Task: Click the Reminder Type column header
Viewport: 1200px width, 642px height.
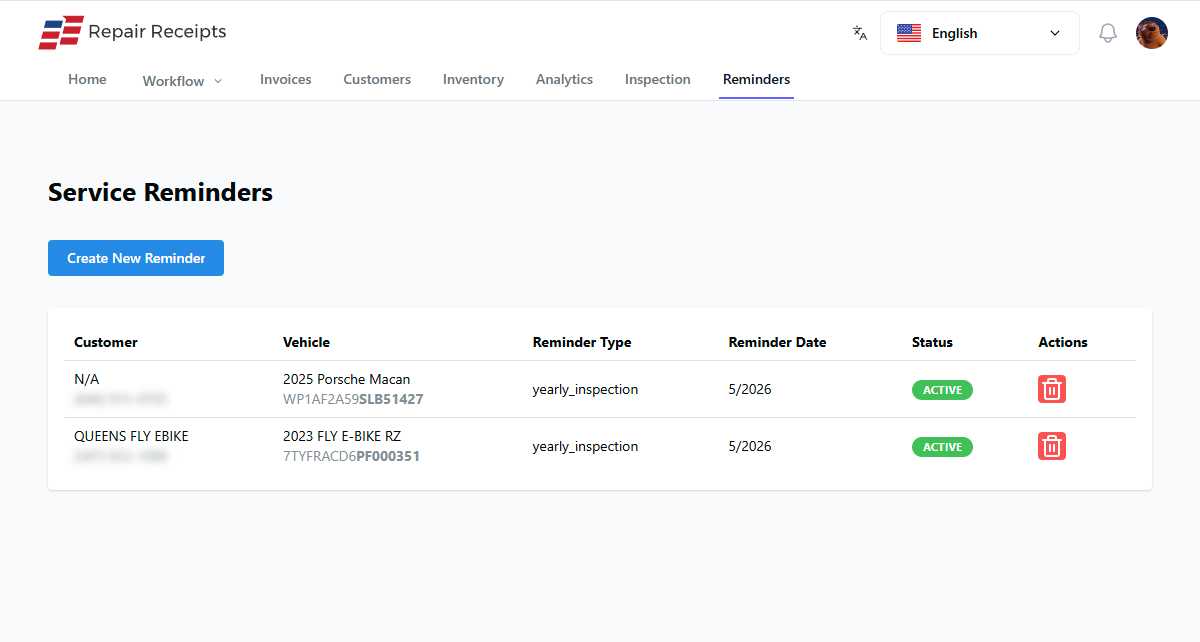Action: point(582,342)
